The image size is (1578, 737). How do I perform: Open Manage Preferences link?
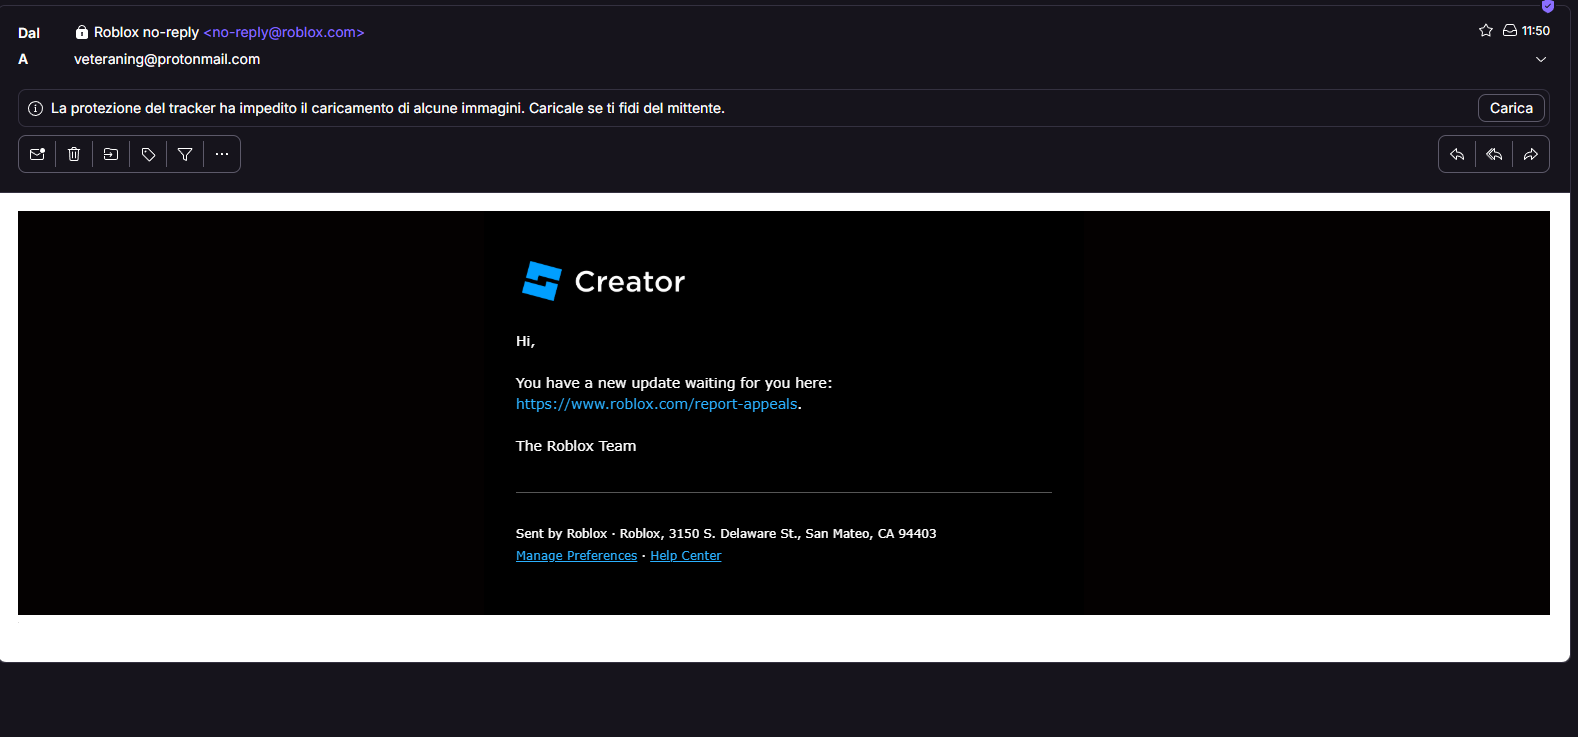click(x=576, y=556)
